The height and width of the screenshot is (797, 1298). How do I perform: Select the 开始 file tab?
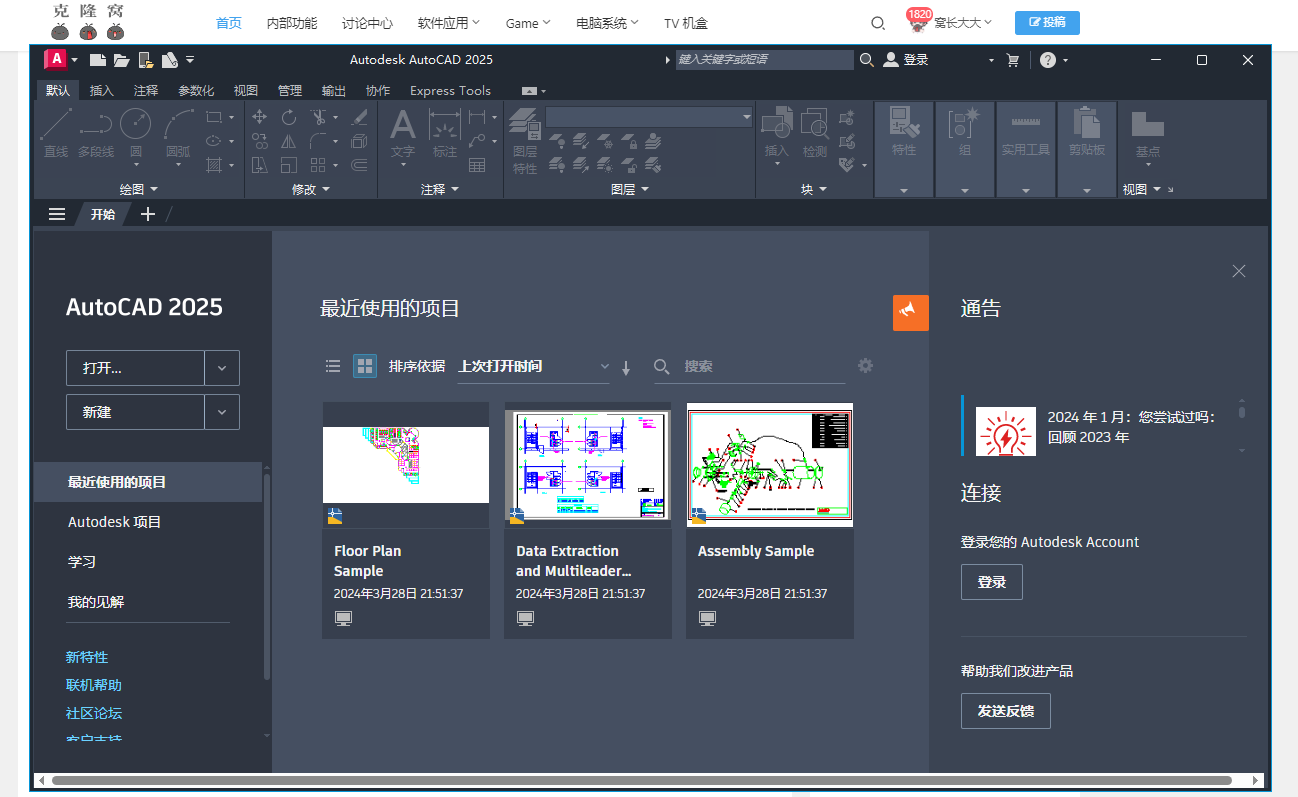(103, 214)
